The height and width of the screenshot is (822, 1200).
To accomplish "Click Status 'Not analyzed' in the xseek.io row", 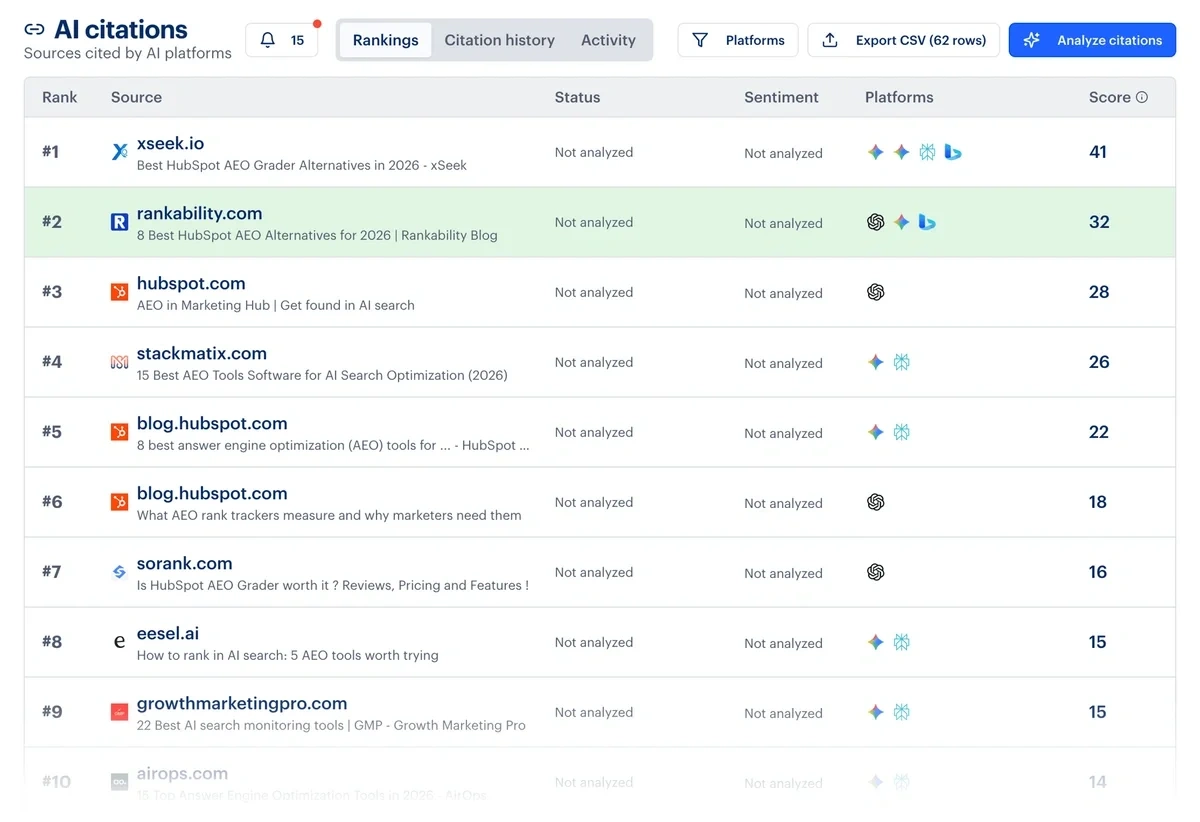I will (x=594, y=152).
